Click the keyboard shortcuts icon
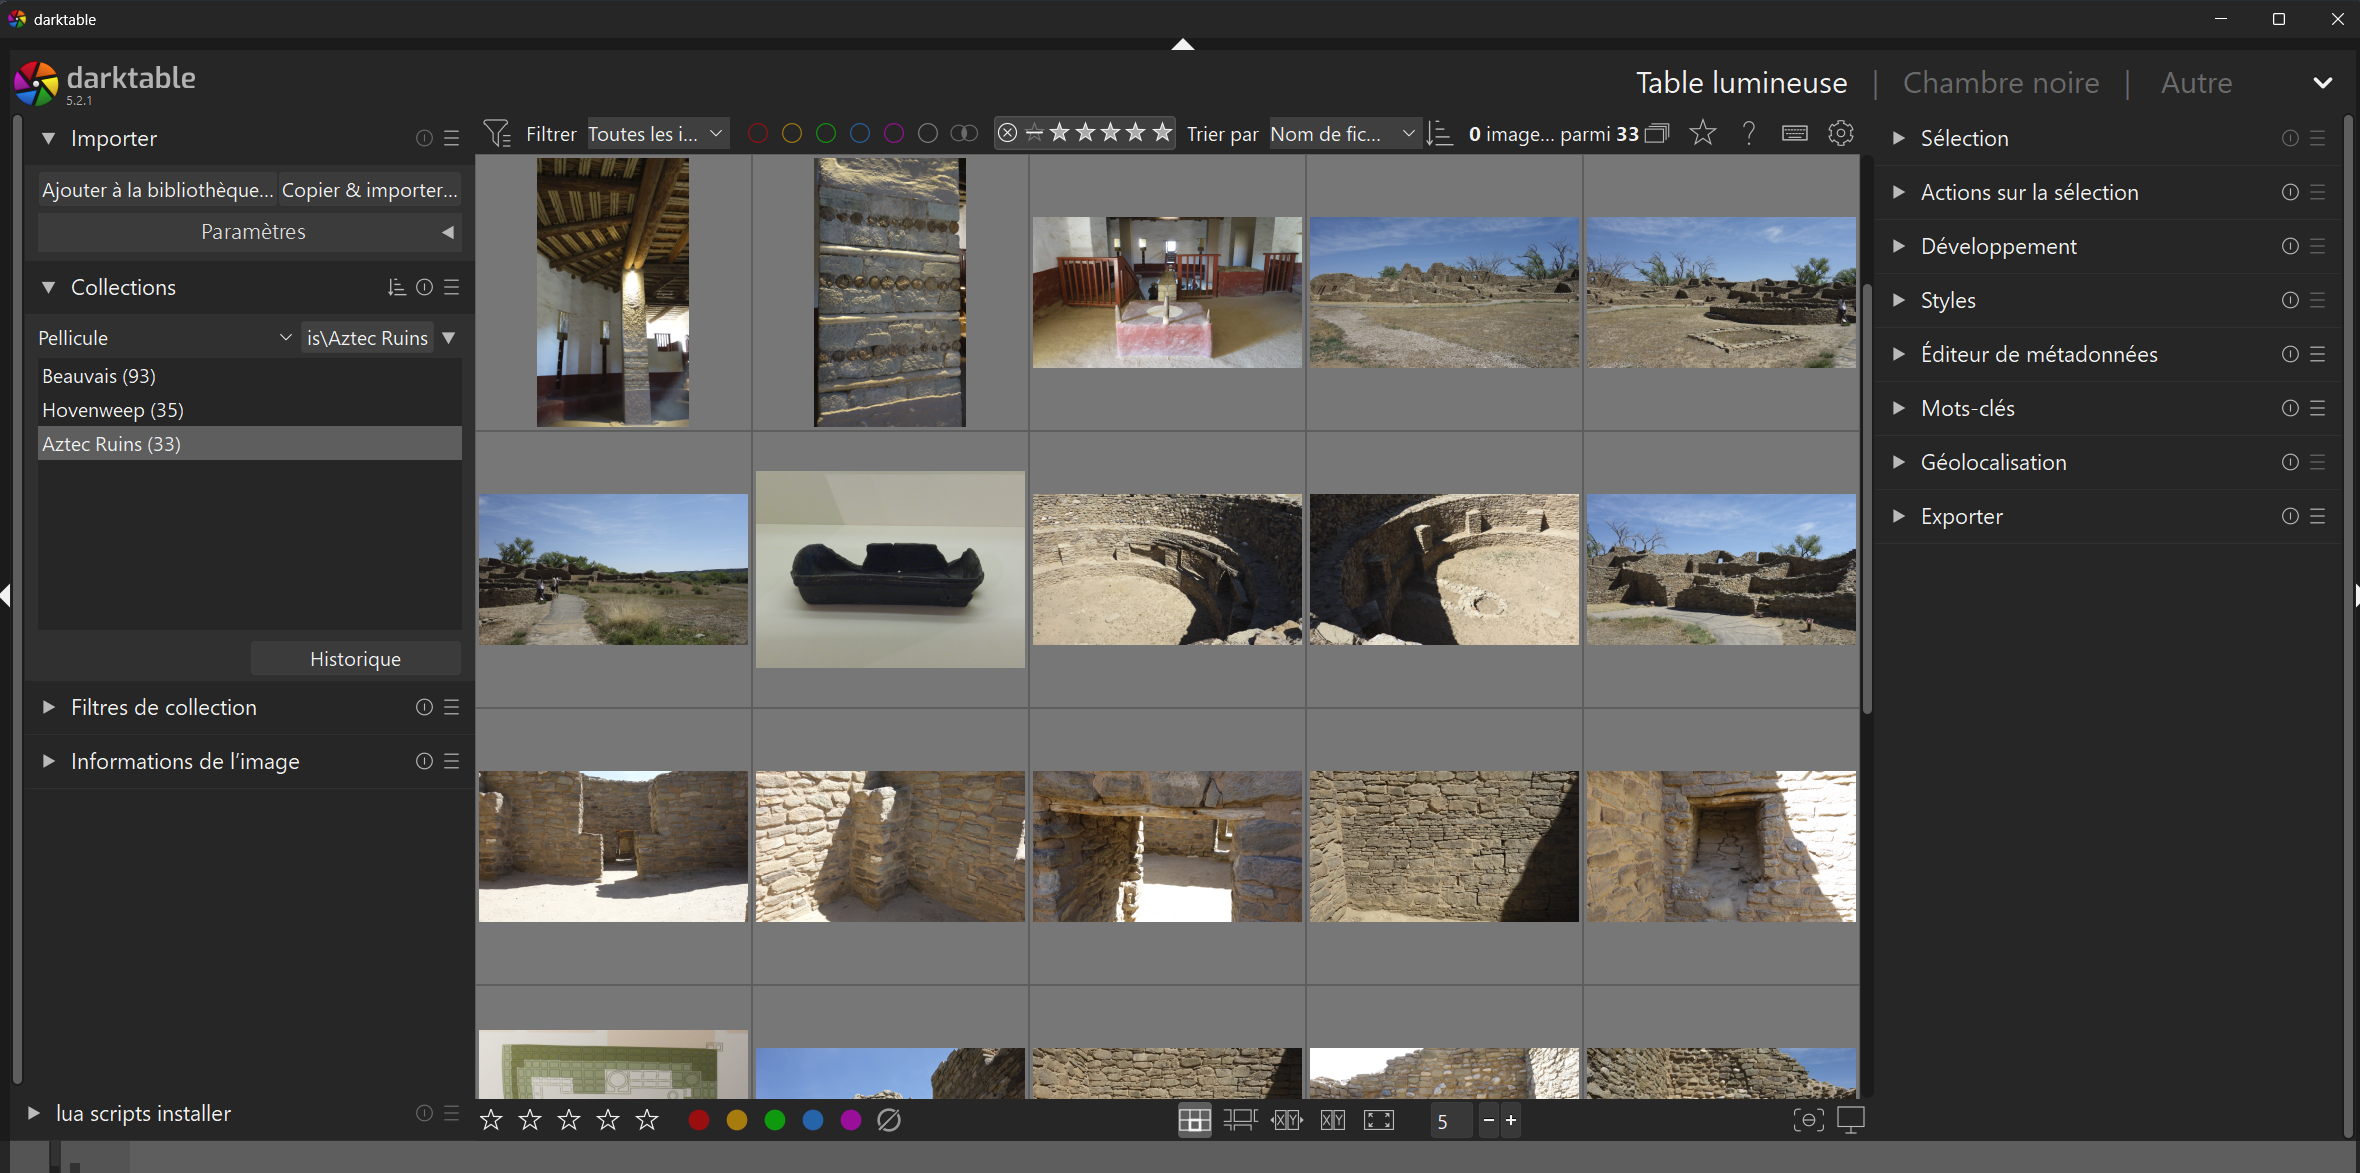 click(x=1795, y=133)
